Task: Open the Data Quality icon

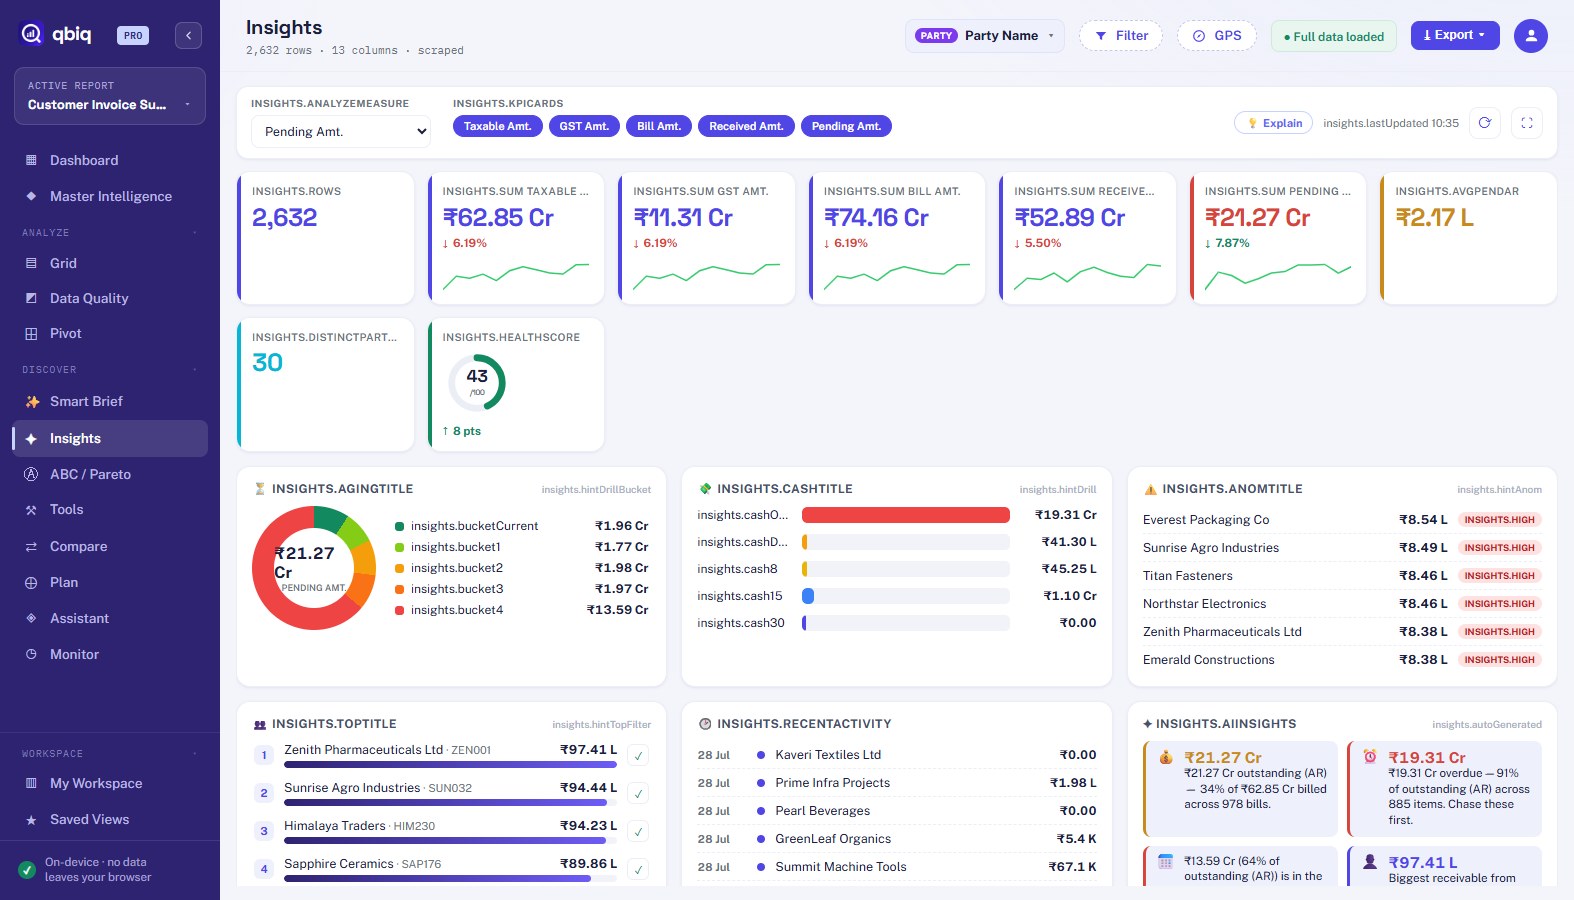Action: [31, 298]
